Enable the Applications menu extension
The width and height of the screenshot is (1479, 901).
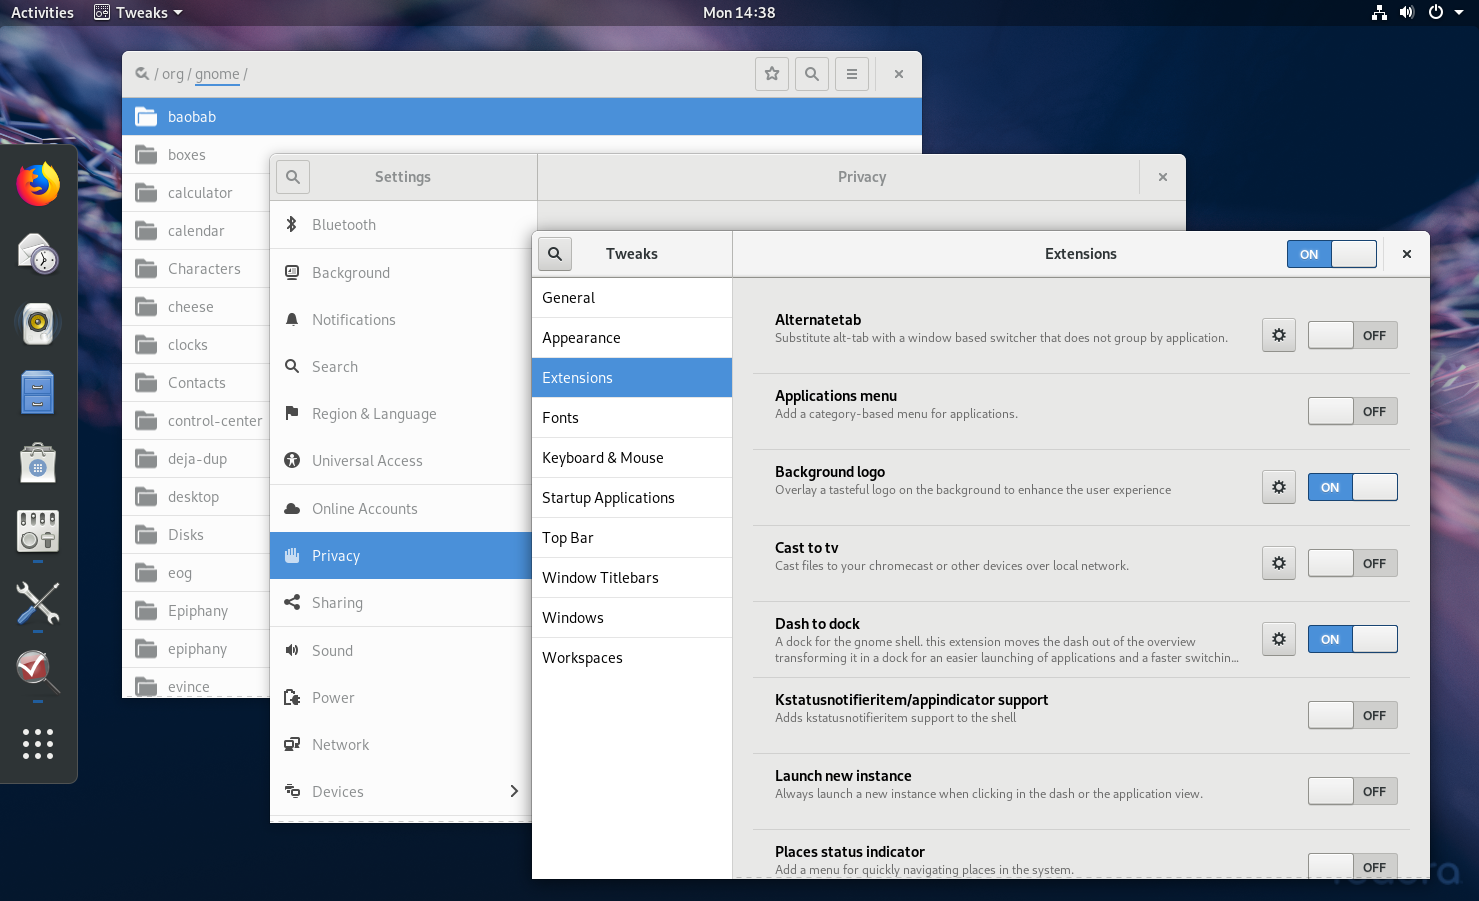tap(1353, 411)
